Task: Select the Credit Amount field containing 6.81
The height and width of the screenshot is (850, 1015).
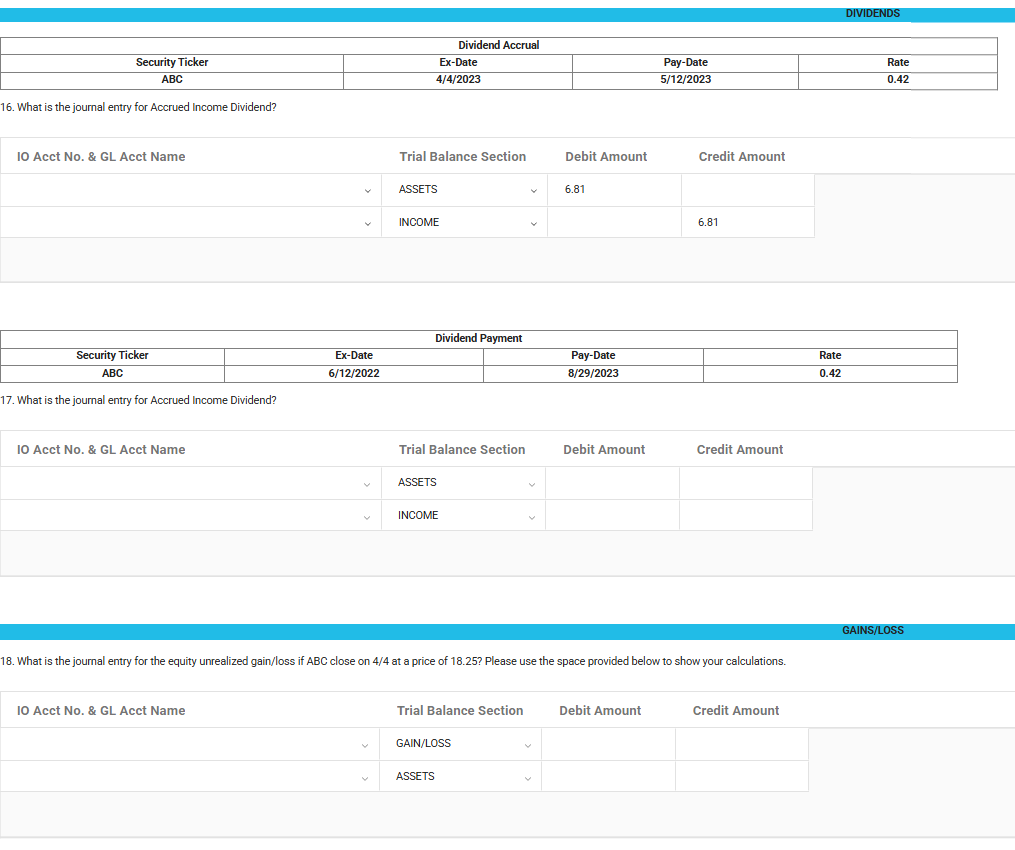Action: point(747,222)
